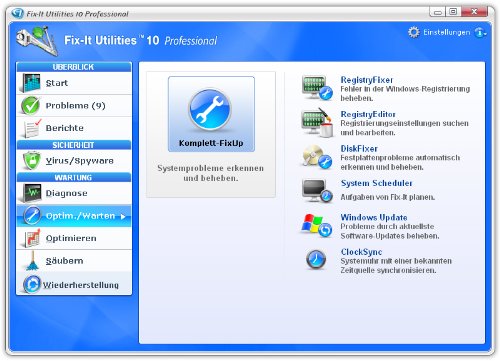Minimize the Fix-It Utilities window
The image size is (500, 361).
coord(438,12)
